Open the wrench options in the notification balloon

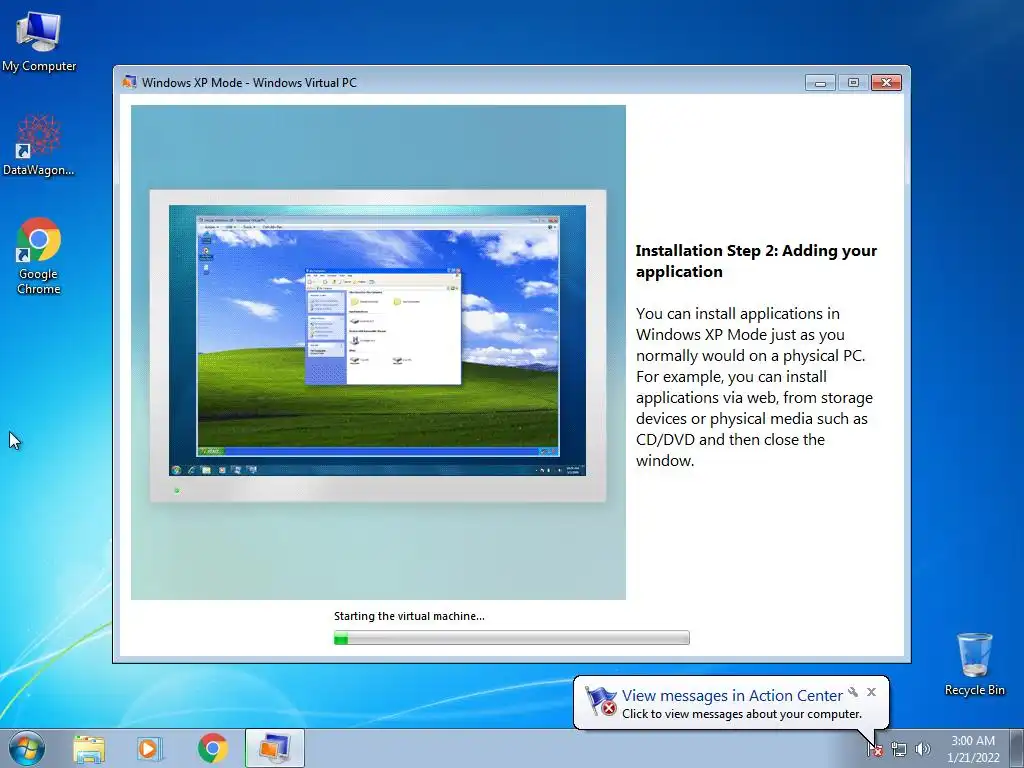(x=853, y=692)
